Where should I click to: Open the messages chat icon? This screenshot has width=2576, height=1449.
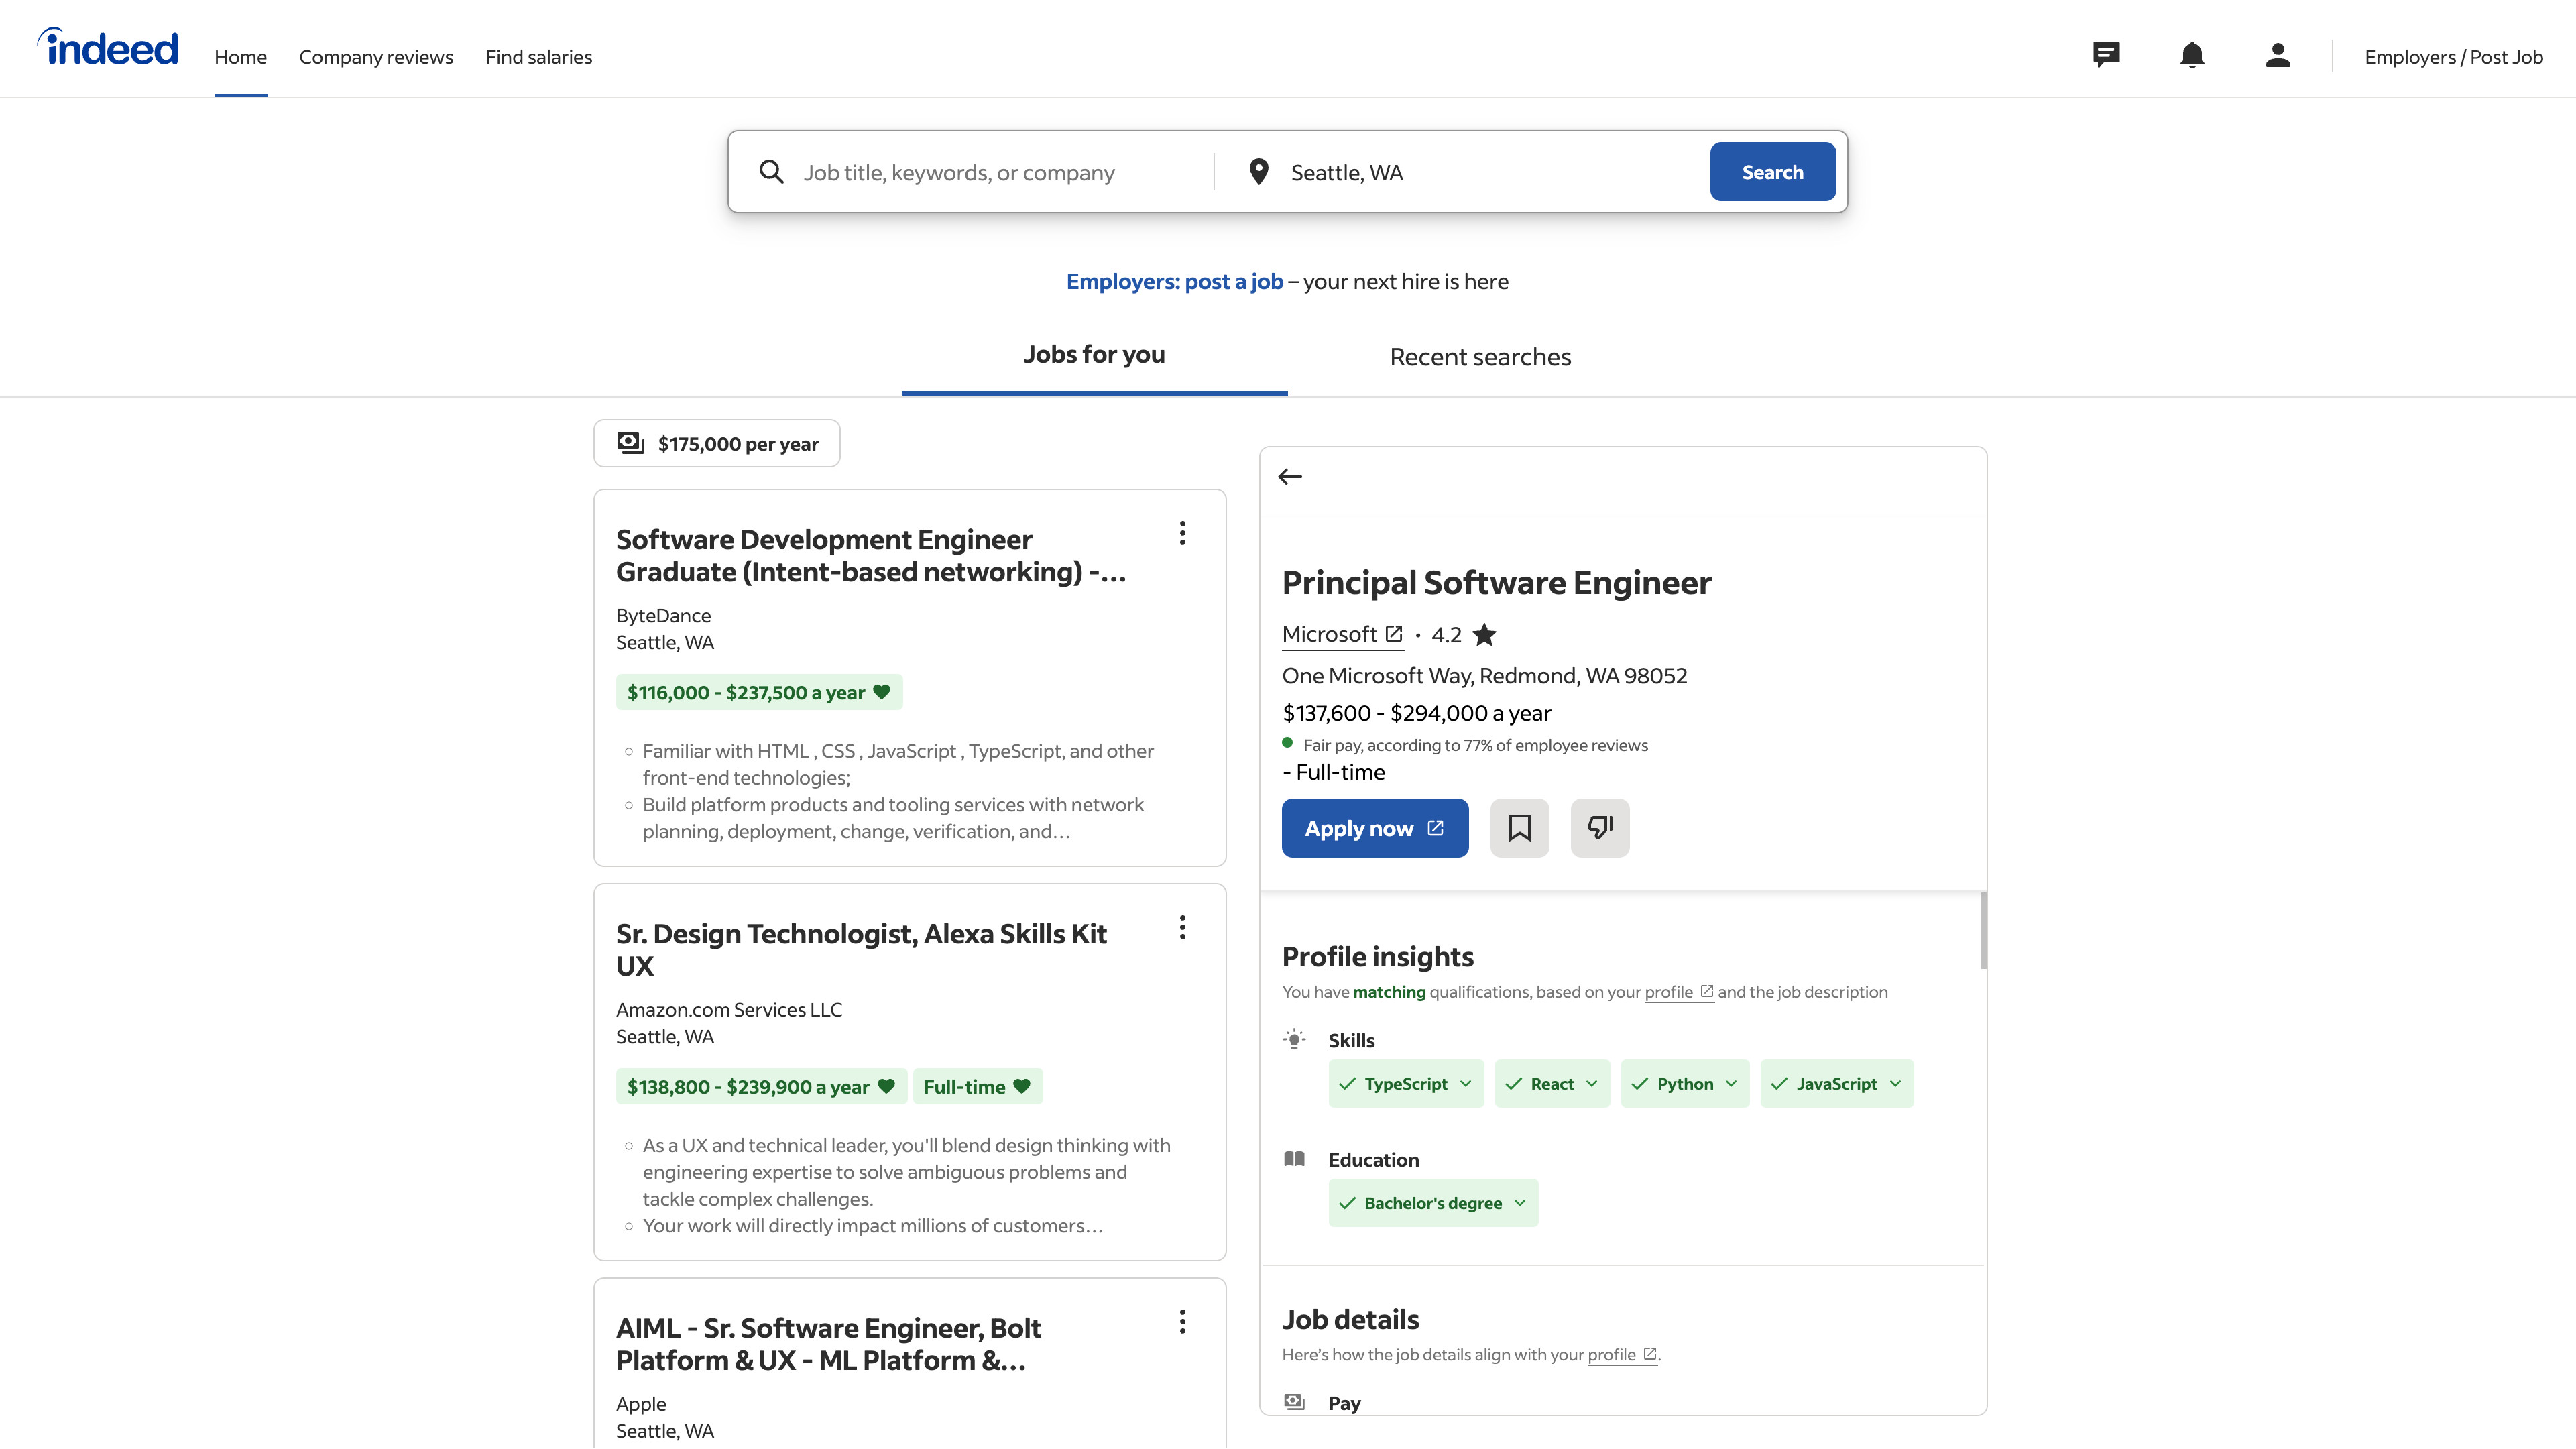[2106, 55]
